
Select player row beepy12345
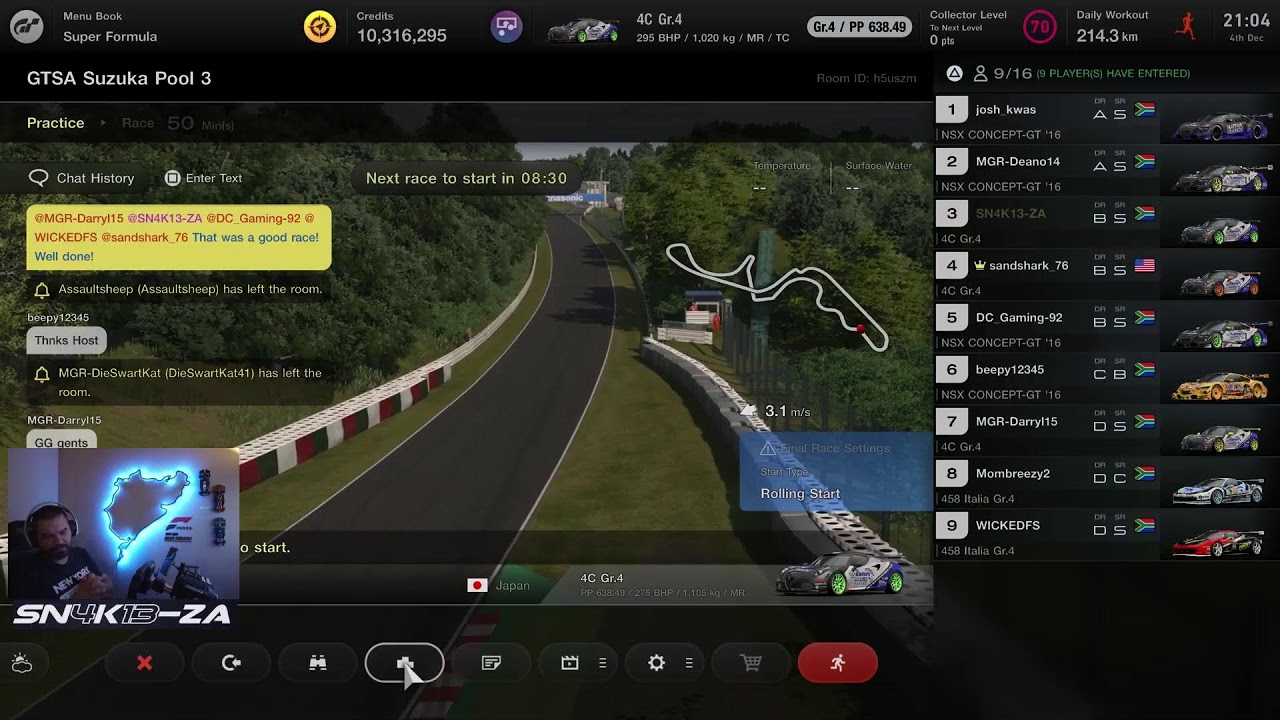point(1107,379)
